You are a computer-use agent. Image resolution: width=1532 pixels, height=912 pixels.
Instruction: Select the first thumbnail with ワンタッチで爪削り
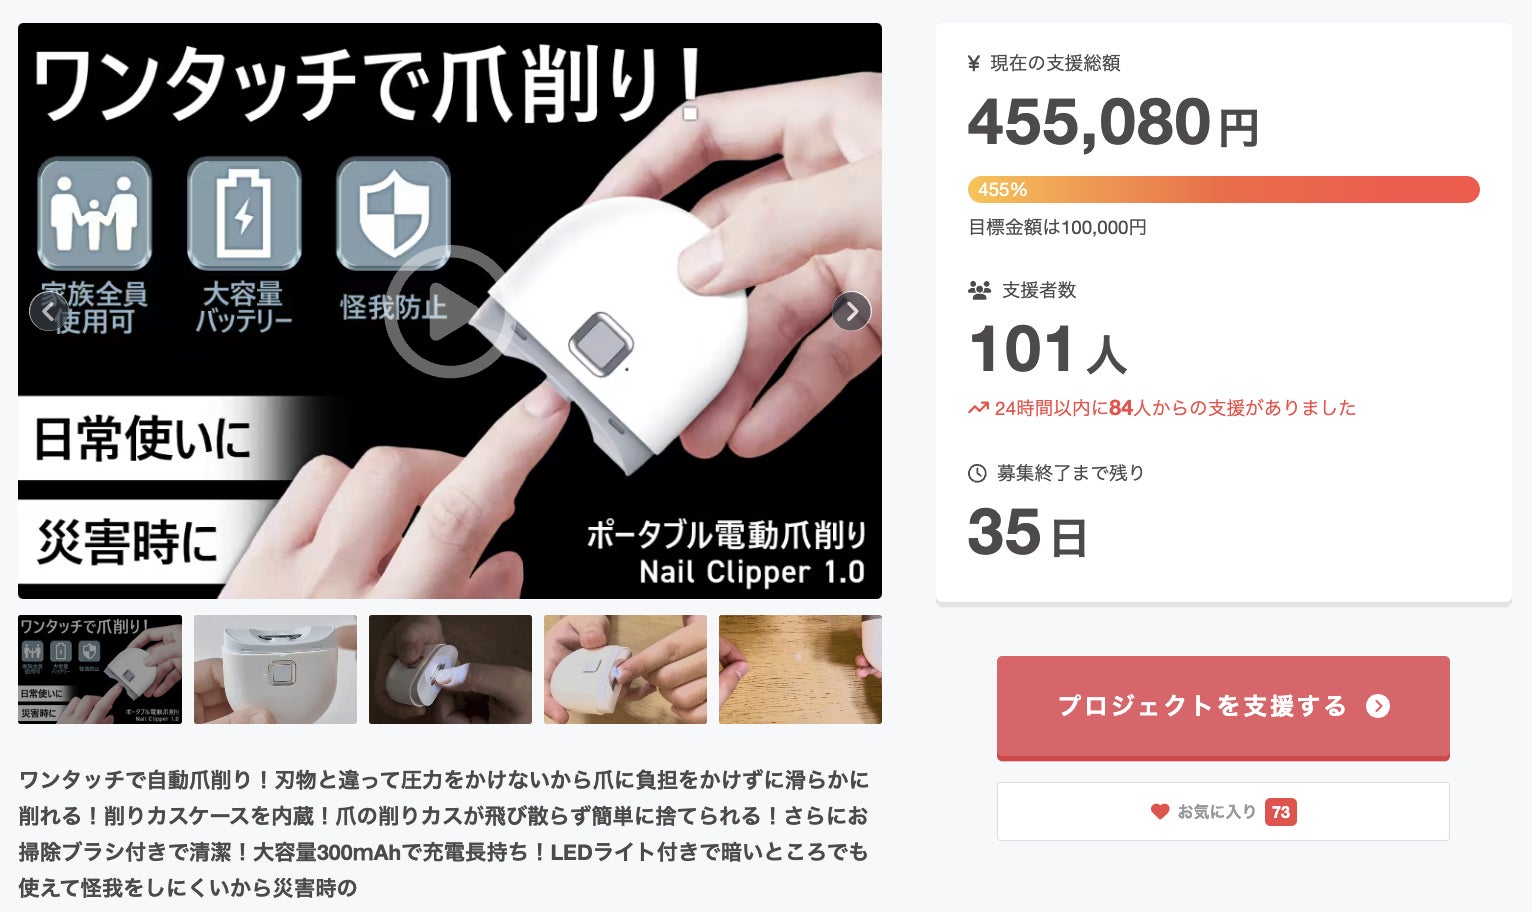(x=100, y=669)
